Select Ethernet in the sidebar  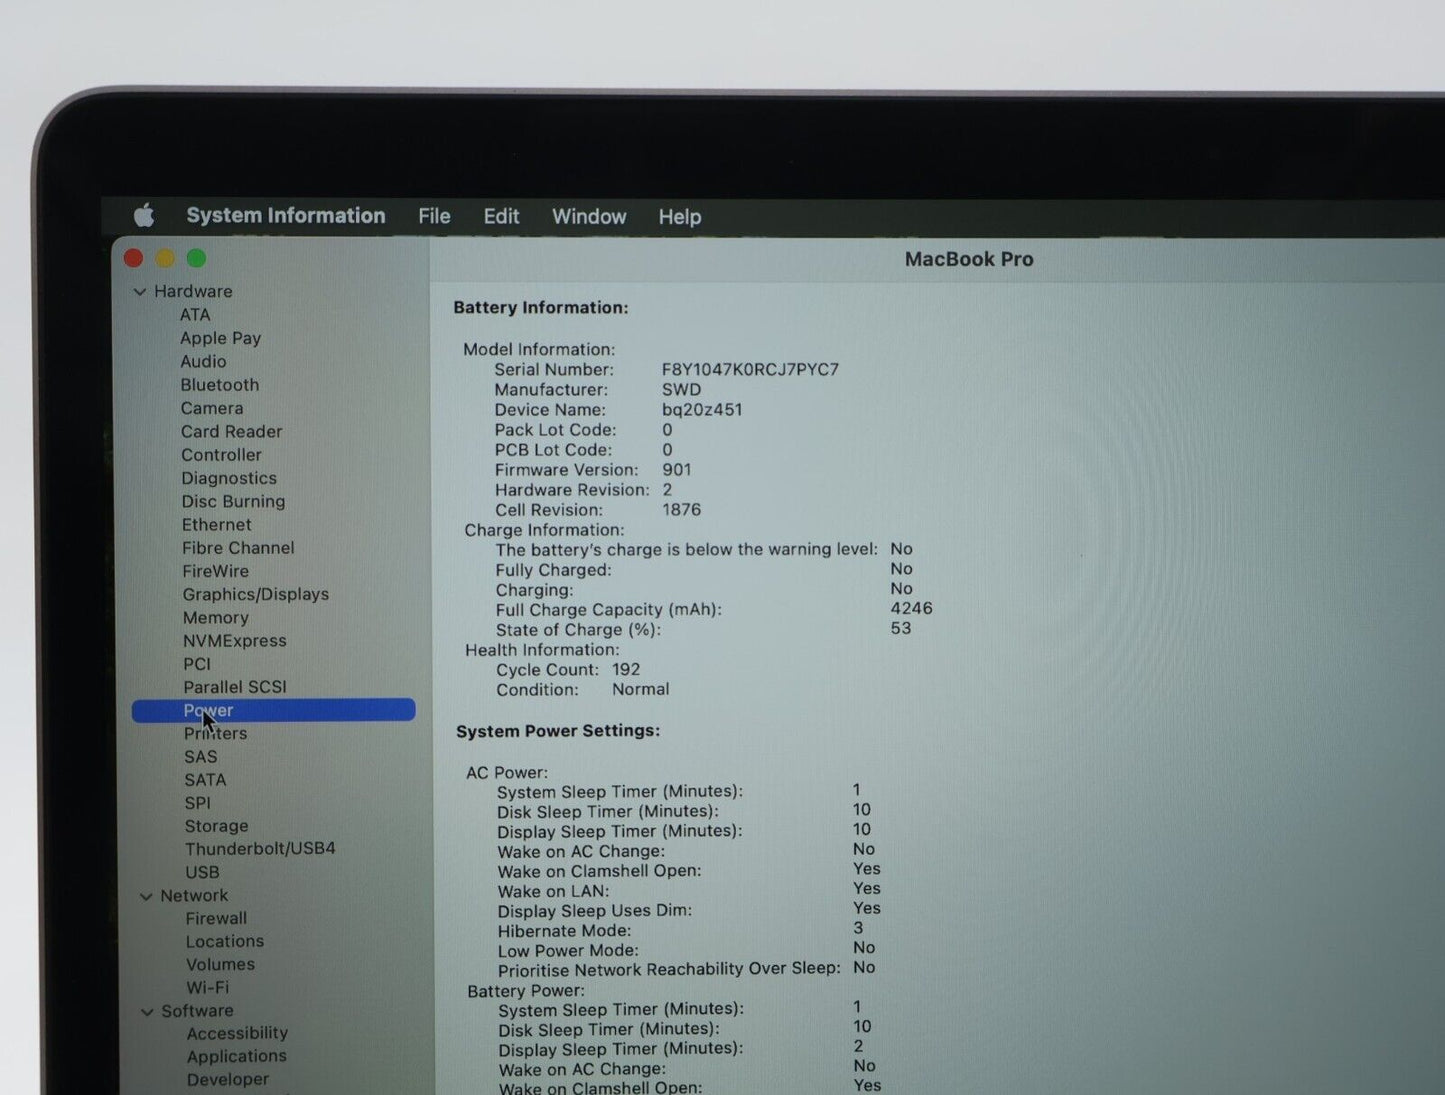coord(217,524)
